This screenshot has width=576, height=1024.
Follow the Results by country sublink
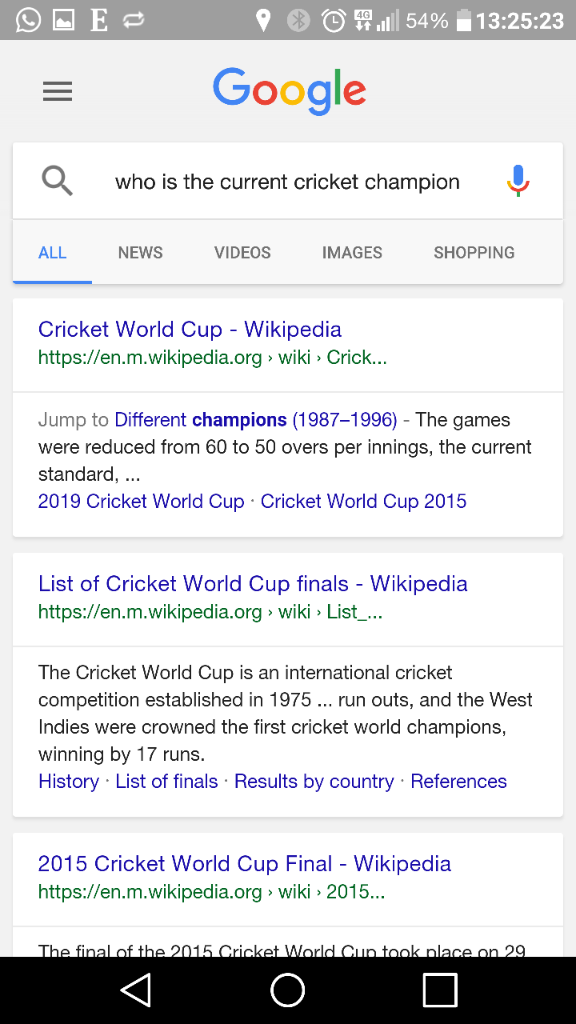point(314,781)
